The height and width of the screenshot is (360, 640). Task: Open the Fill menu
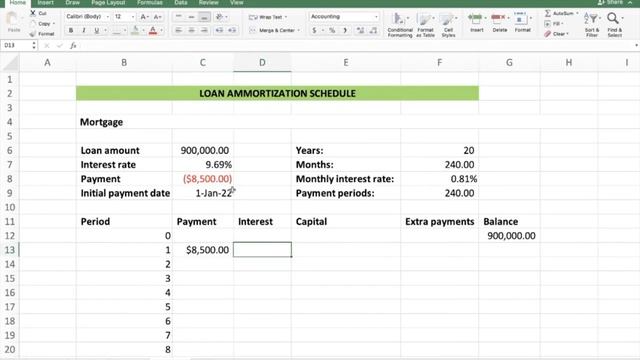pos(554,24)
